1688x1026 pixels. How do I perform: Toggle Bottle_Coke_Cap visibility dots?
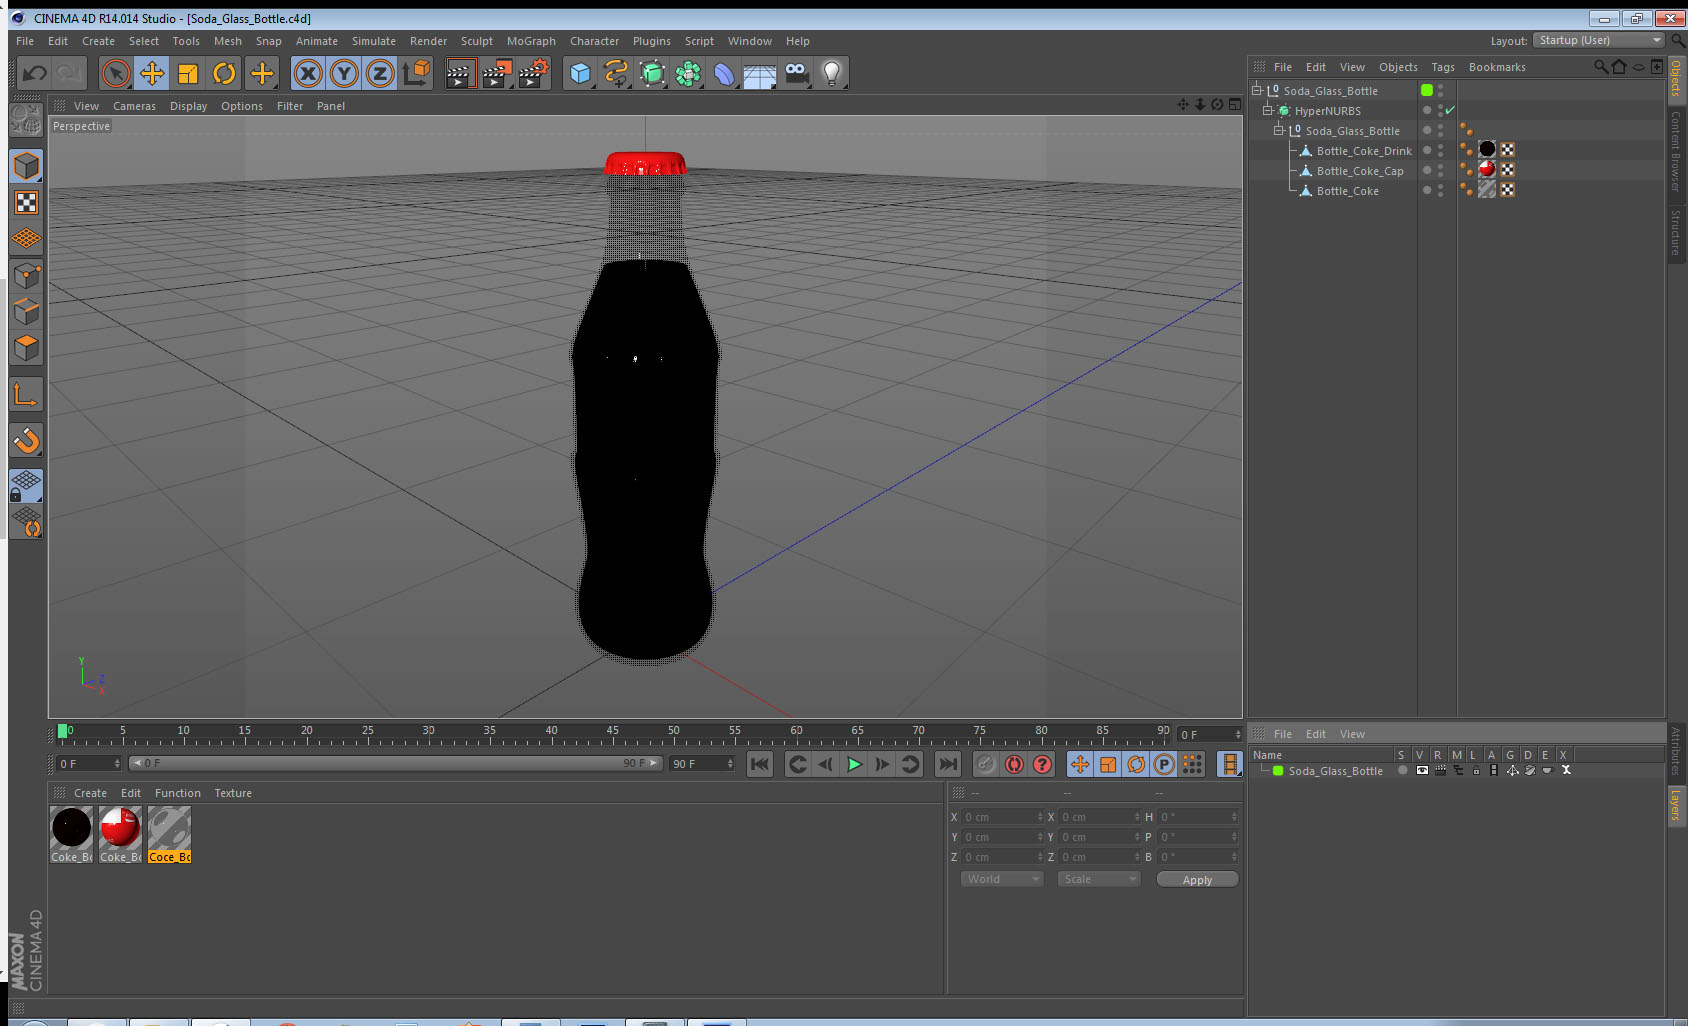pyautogui.click(x=1441, y=170)
